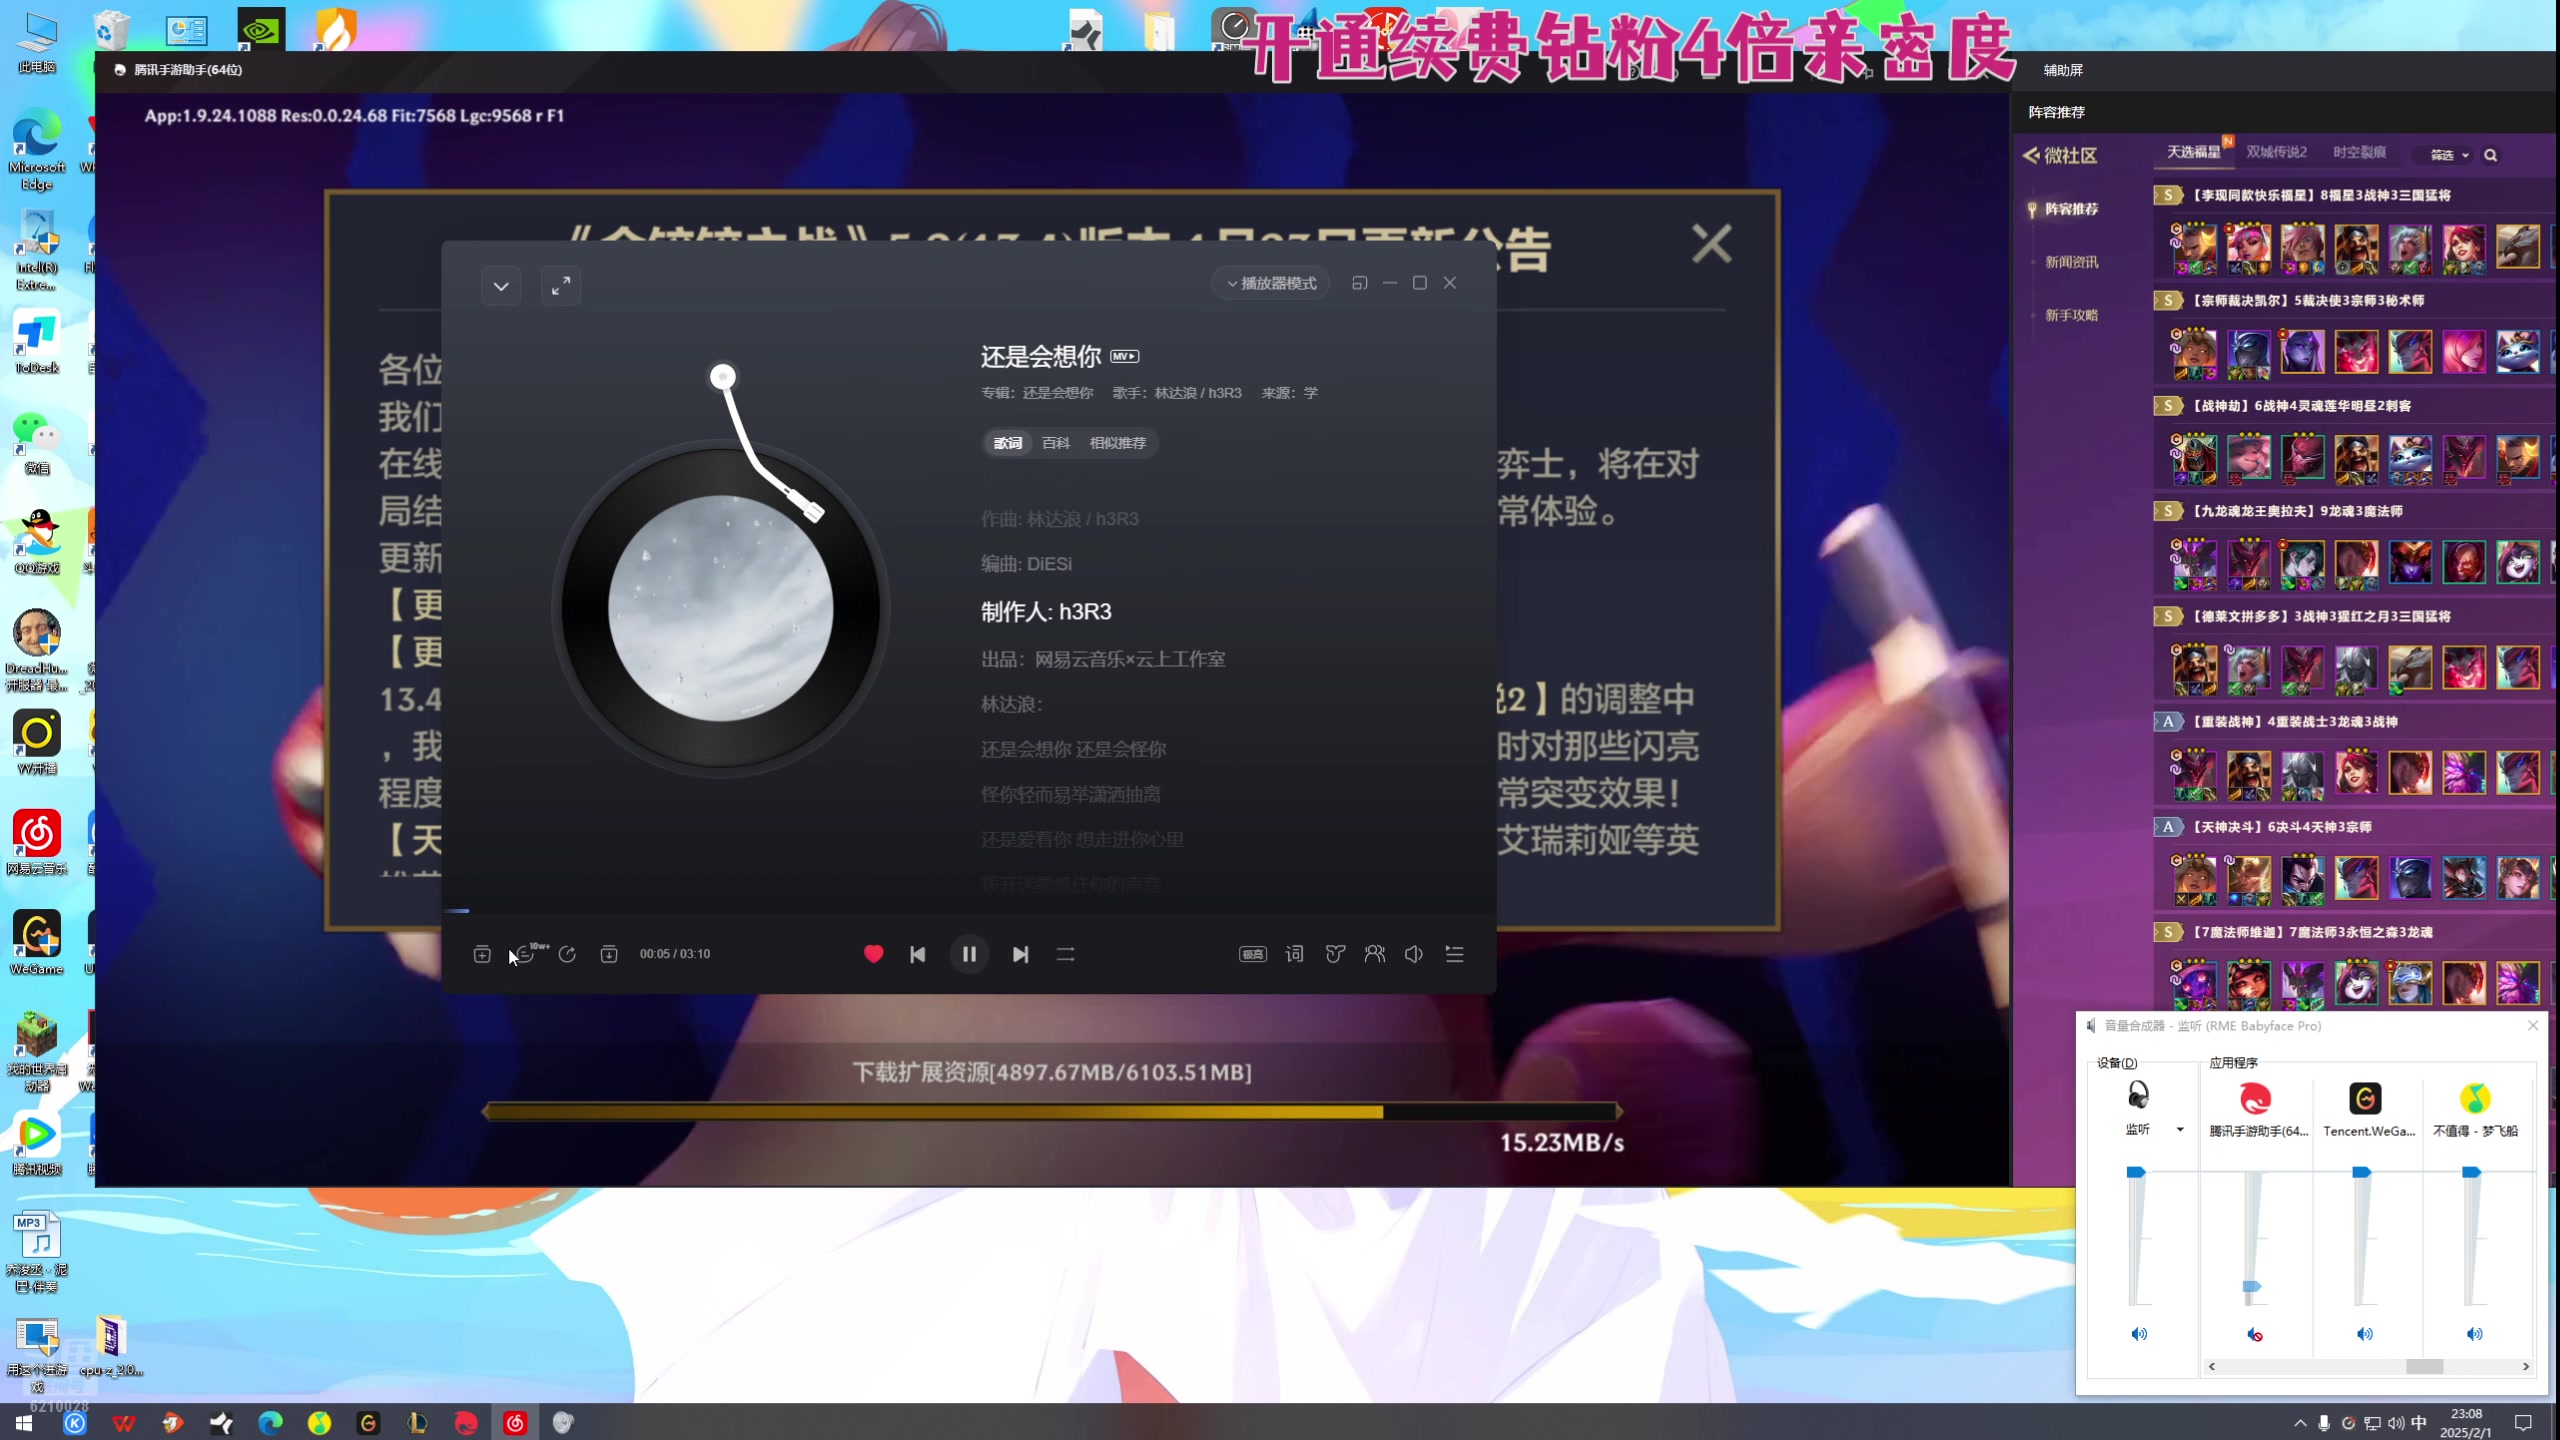Pause the playing song
Viewport: 2560px width, 1440px height.
[x=969, y=954]
